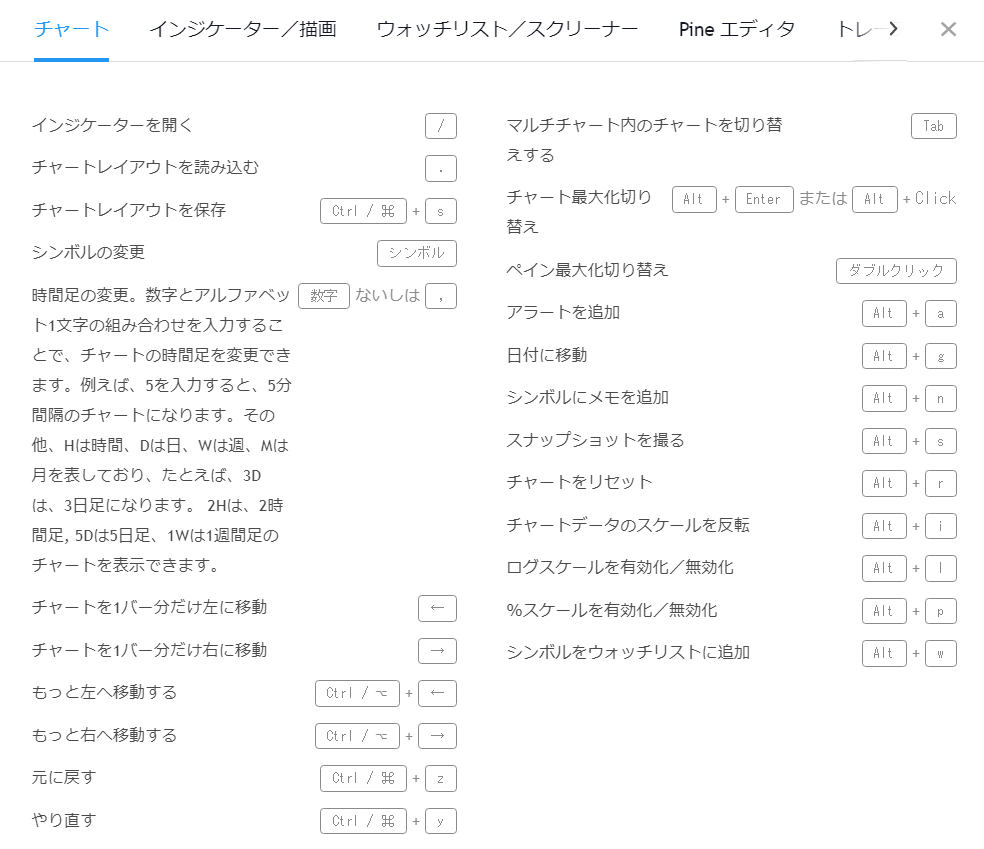The image size is (984, 849).
Task: Click the right arrow key in チャートを1バー分だけ右に移動 row
Action: [x=437, y=651]
